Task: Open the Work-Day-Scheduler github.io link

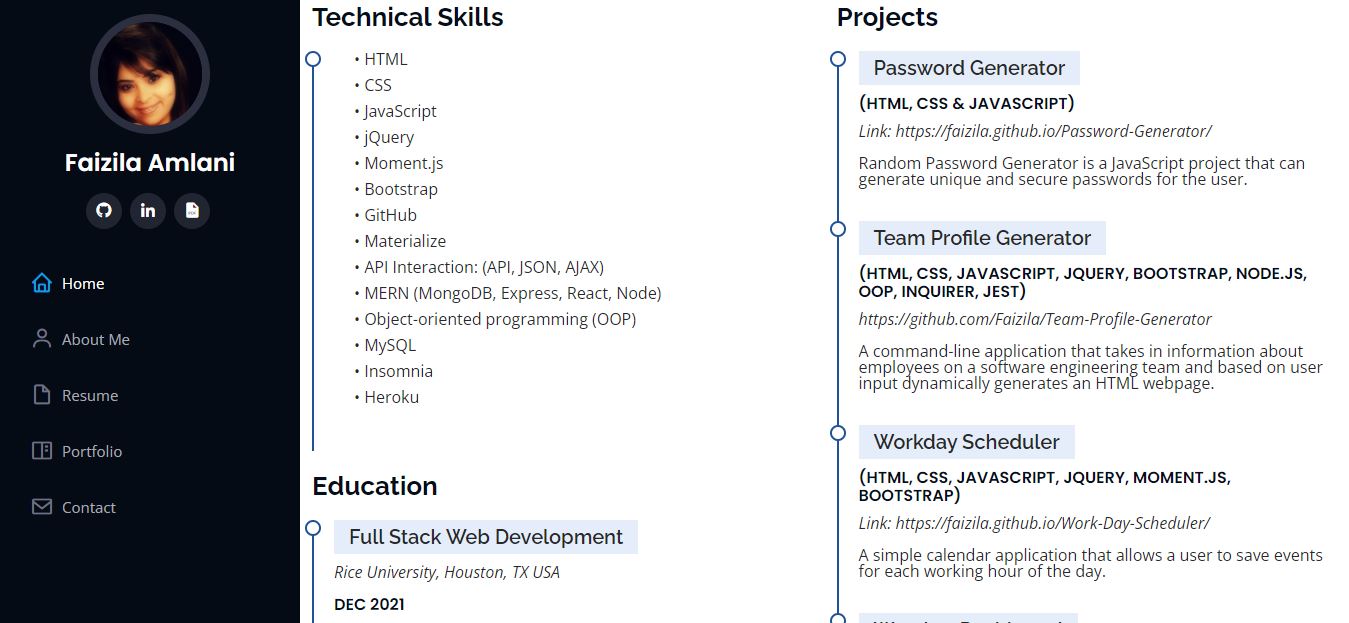Action: tap(1053, 523)
